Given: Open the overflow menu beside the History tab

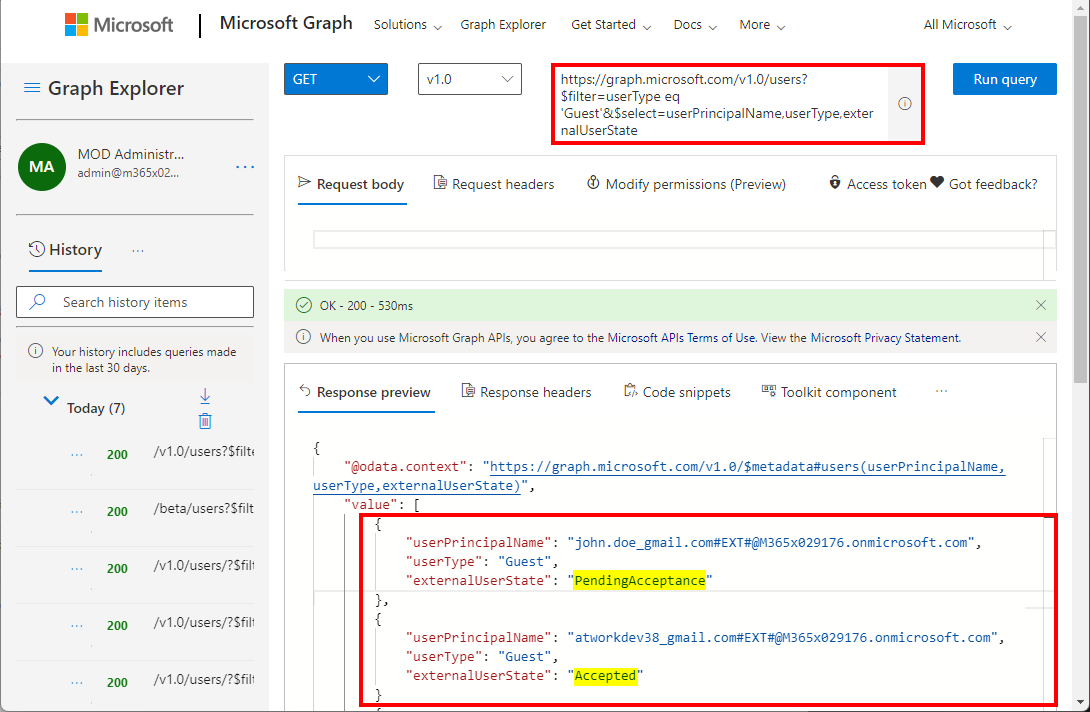Looking at the screenshot, I should coord(138,250).
